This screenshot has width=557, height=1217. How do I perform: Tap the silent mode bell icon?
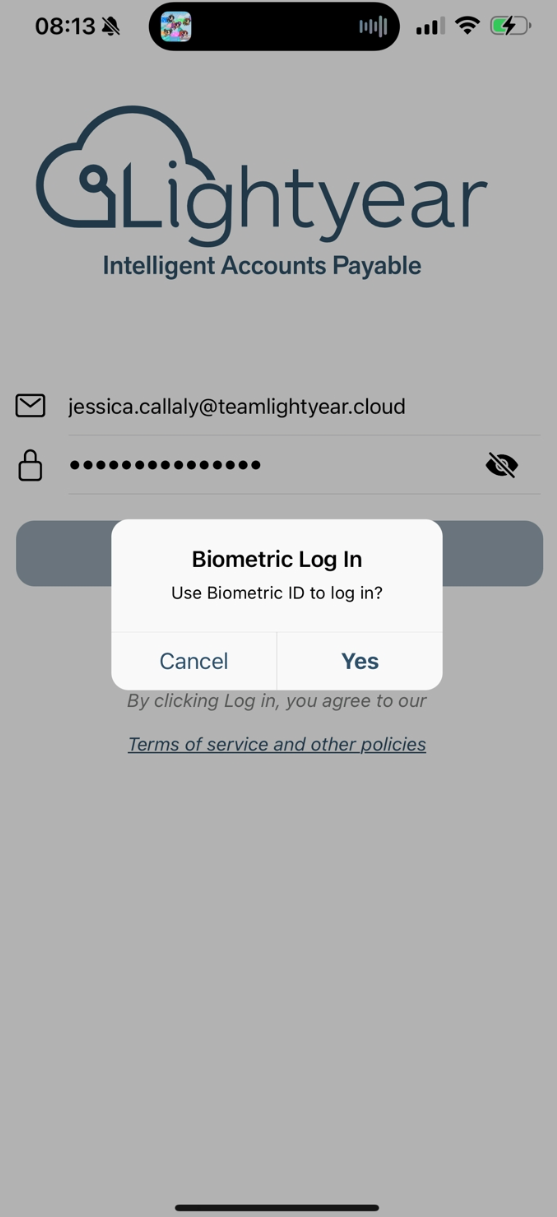[111, 27]
